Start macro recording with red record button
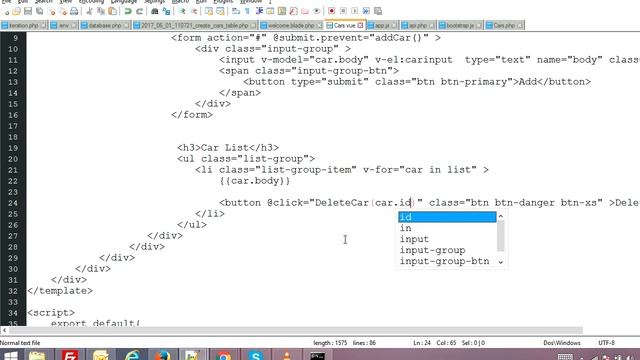 click(x=331, y=11)
